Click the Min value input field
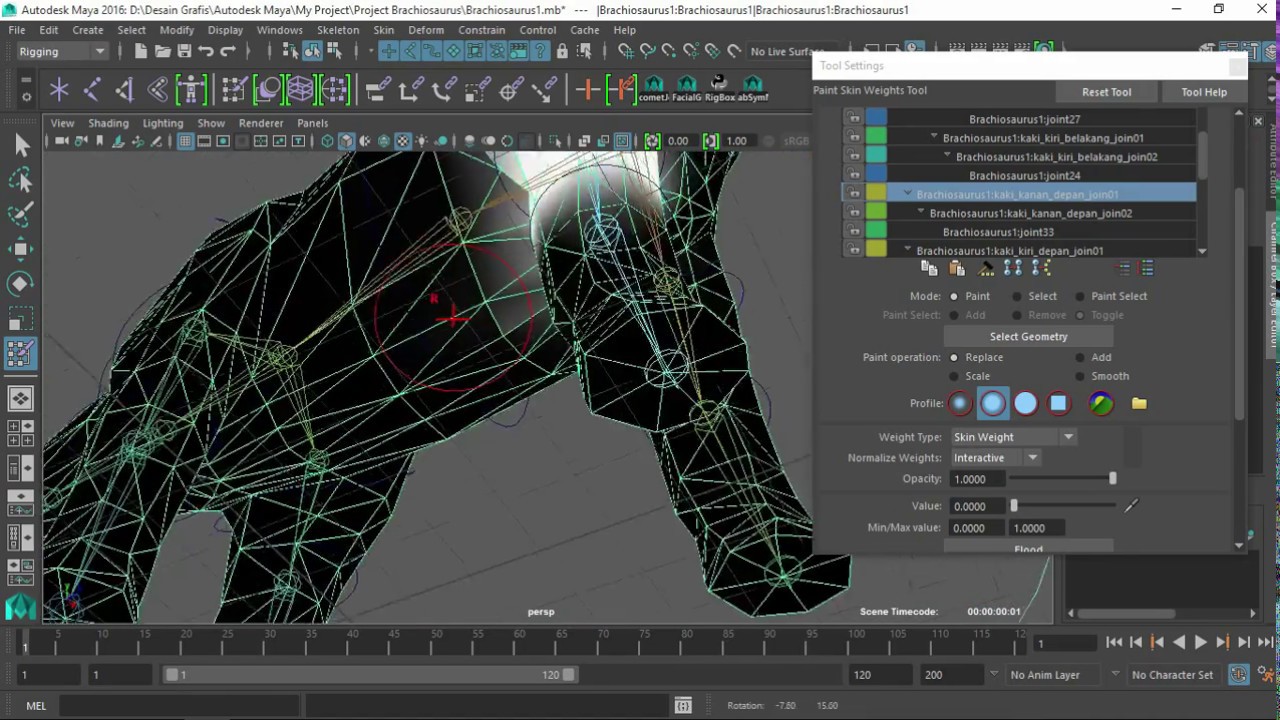The image size is (1280, 720). tap(978, 528)
